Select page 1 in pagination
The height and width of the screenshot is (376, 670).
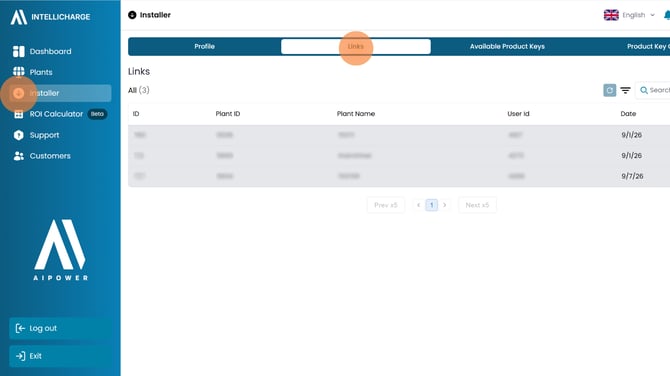point(432,205)
